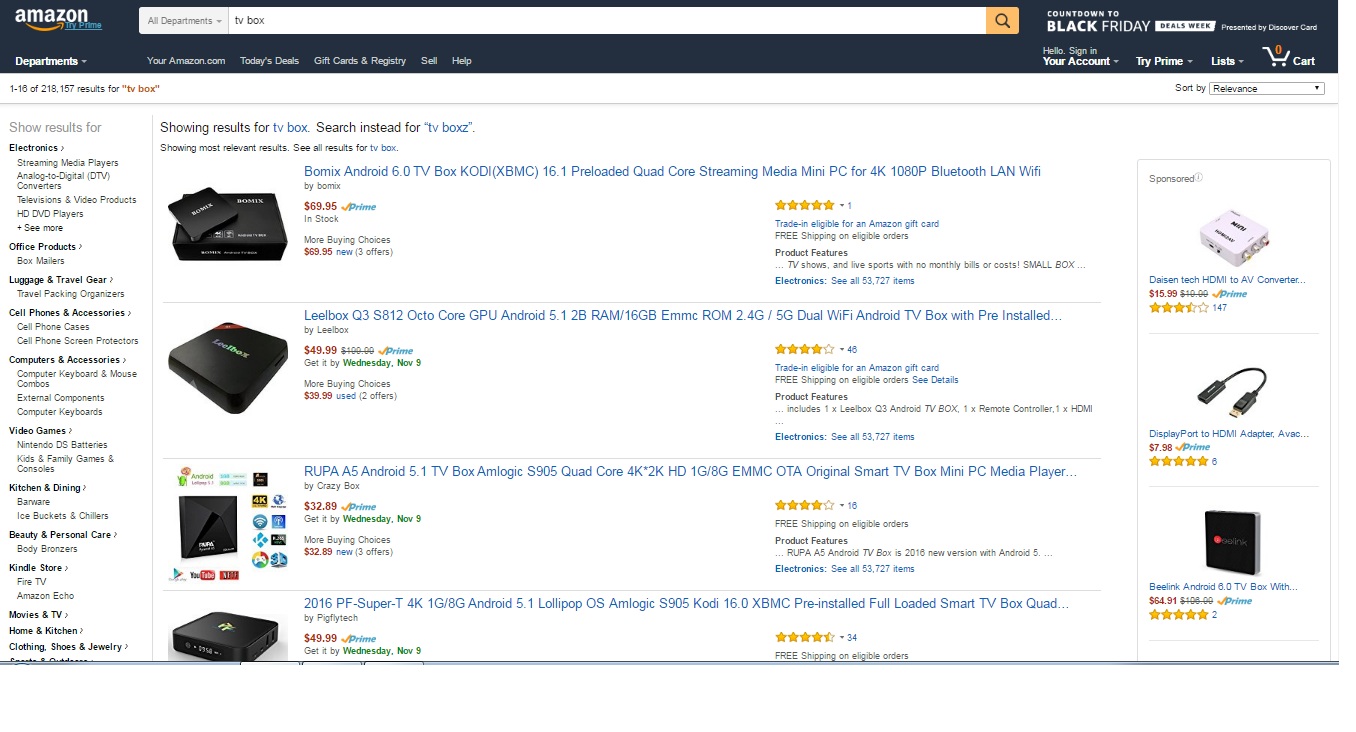Screen dimensions: 1356x732
Task: Click the Sponsored info icon
Action: (x=1199, y=178)
